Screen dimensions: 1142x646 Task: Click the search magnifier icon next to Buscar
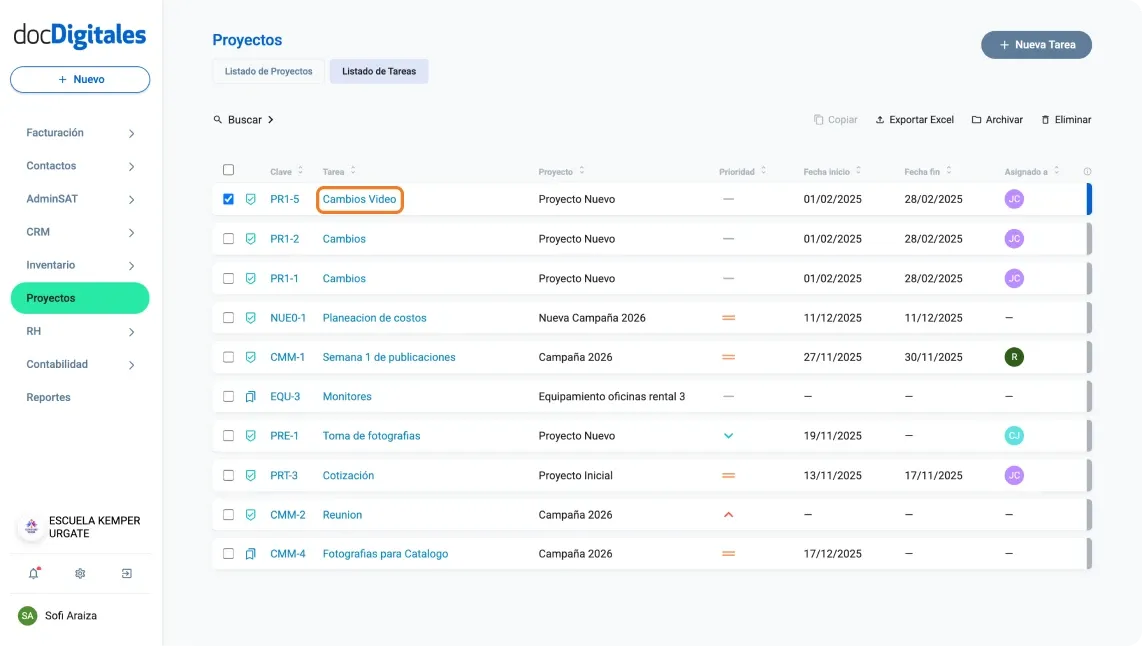tap(217, 119)
